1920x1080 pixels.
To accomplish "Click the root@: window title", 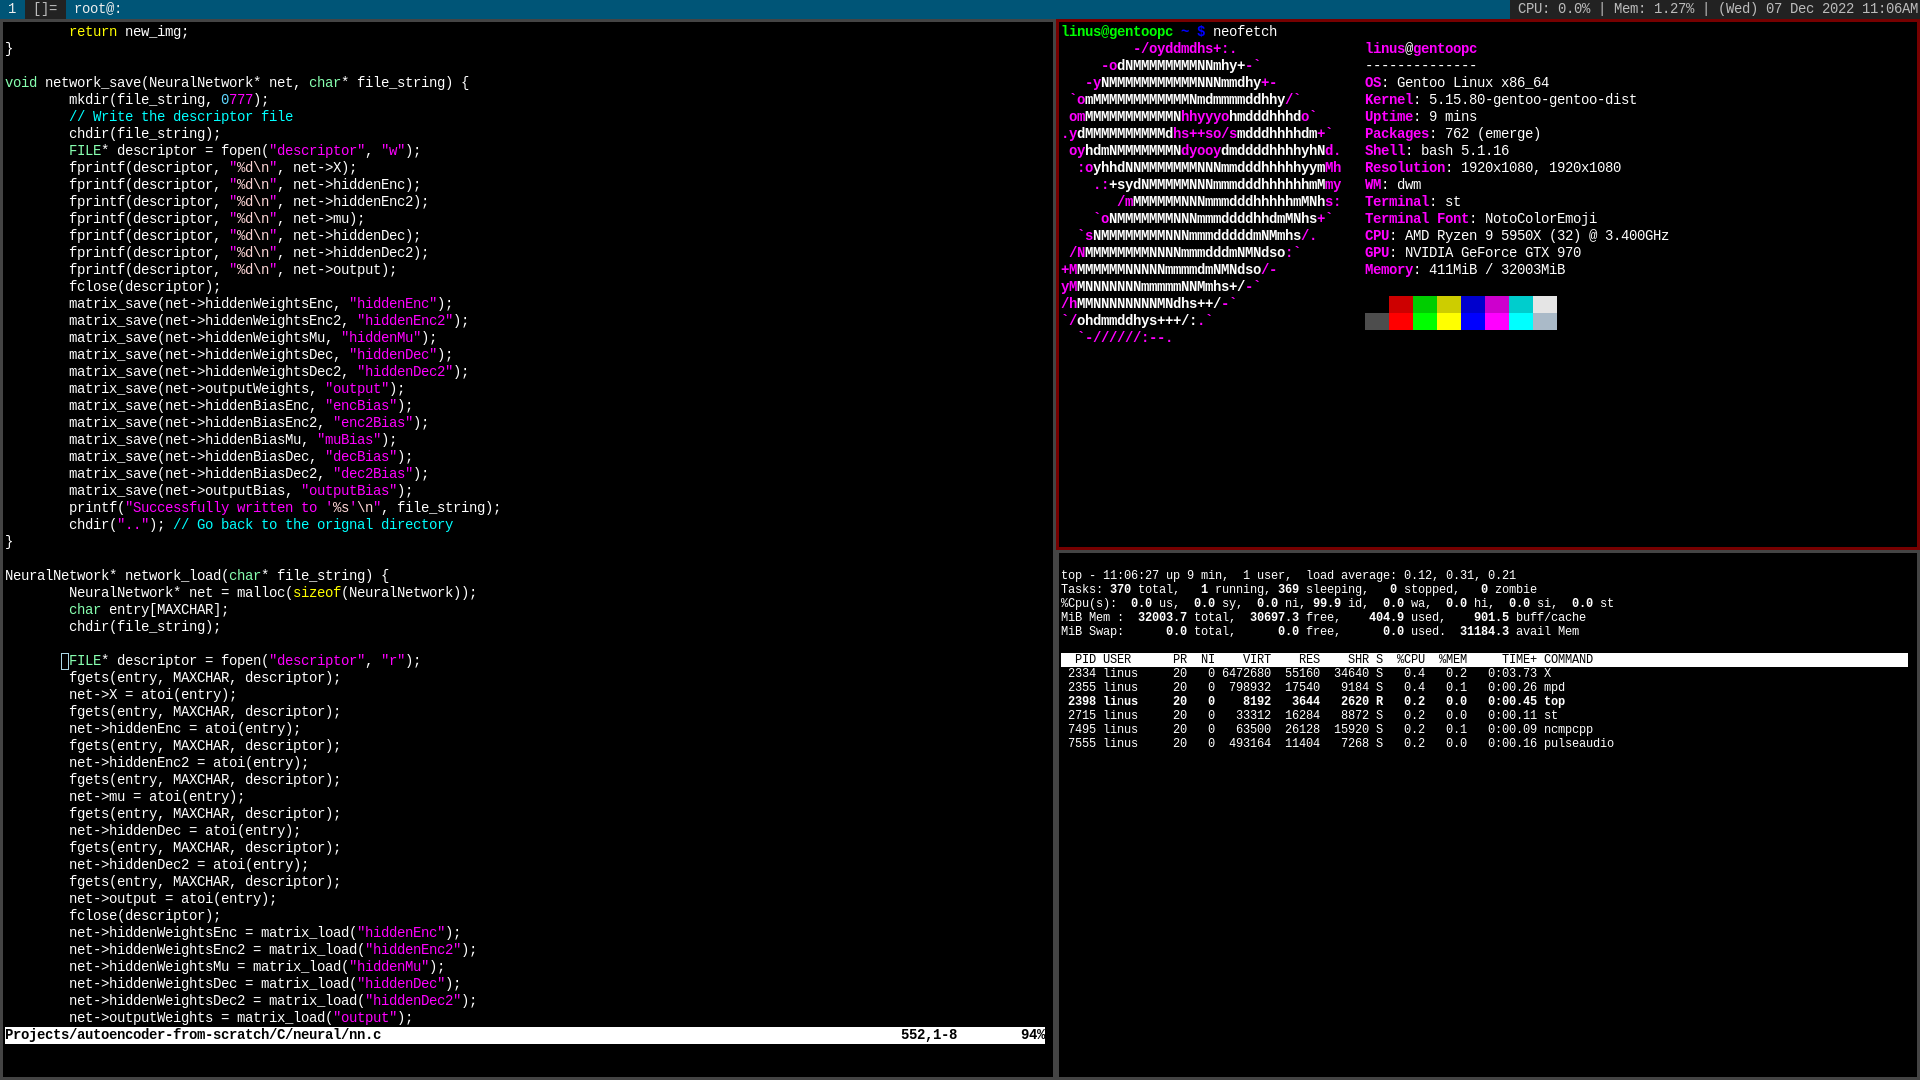I will [98, 9].
